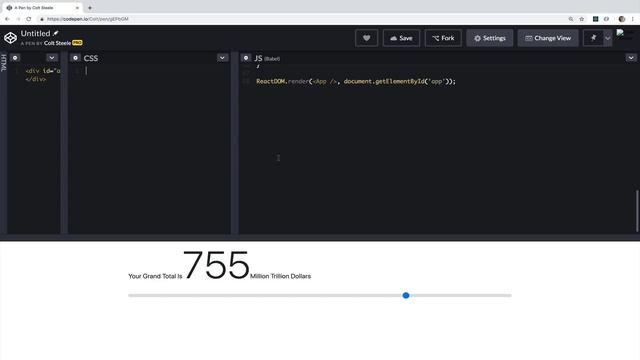Open CSS editor settings gear
Image resolution: width=640 pixels, height=360 pixels.
pos(76,58)
